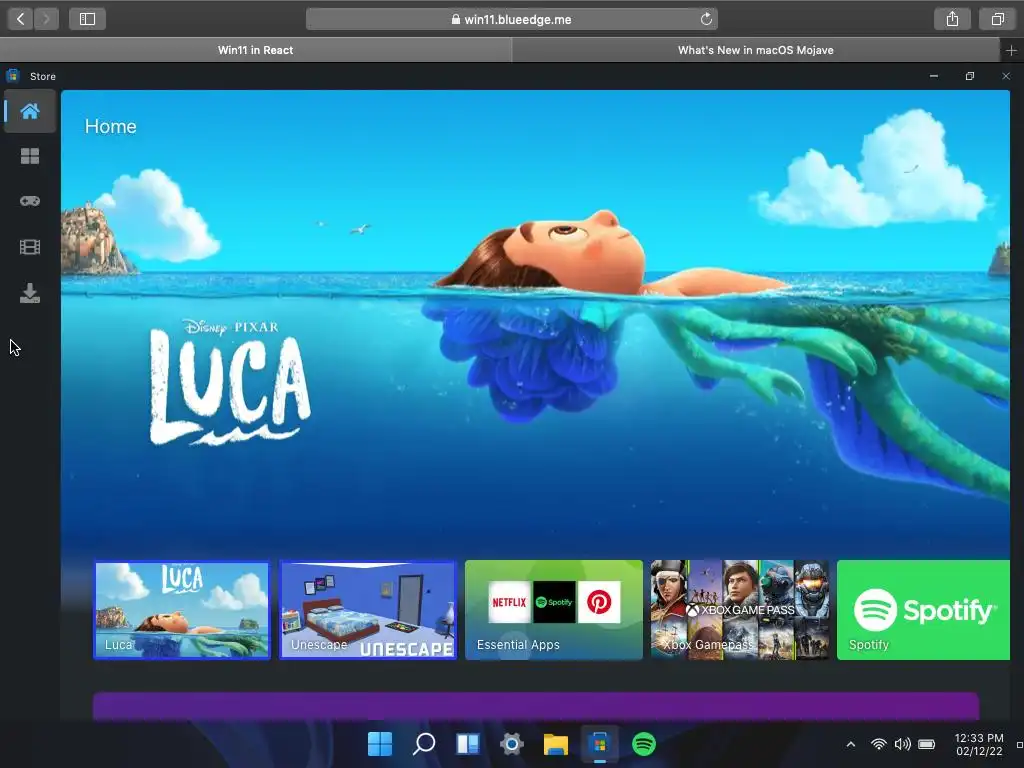Minimize the Store window
This screenshot has height=768, width=1024.
coord(934,76)
